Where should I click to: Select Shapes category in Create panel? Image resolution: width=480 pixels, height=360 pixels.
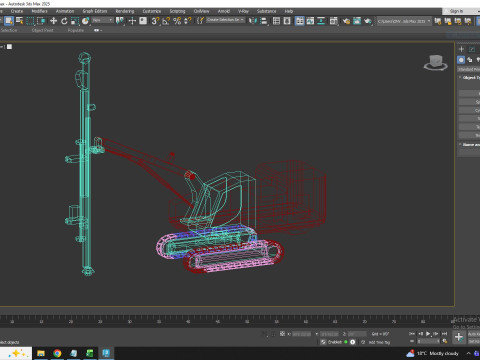point(470,60)
